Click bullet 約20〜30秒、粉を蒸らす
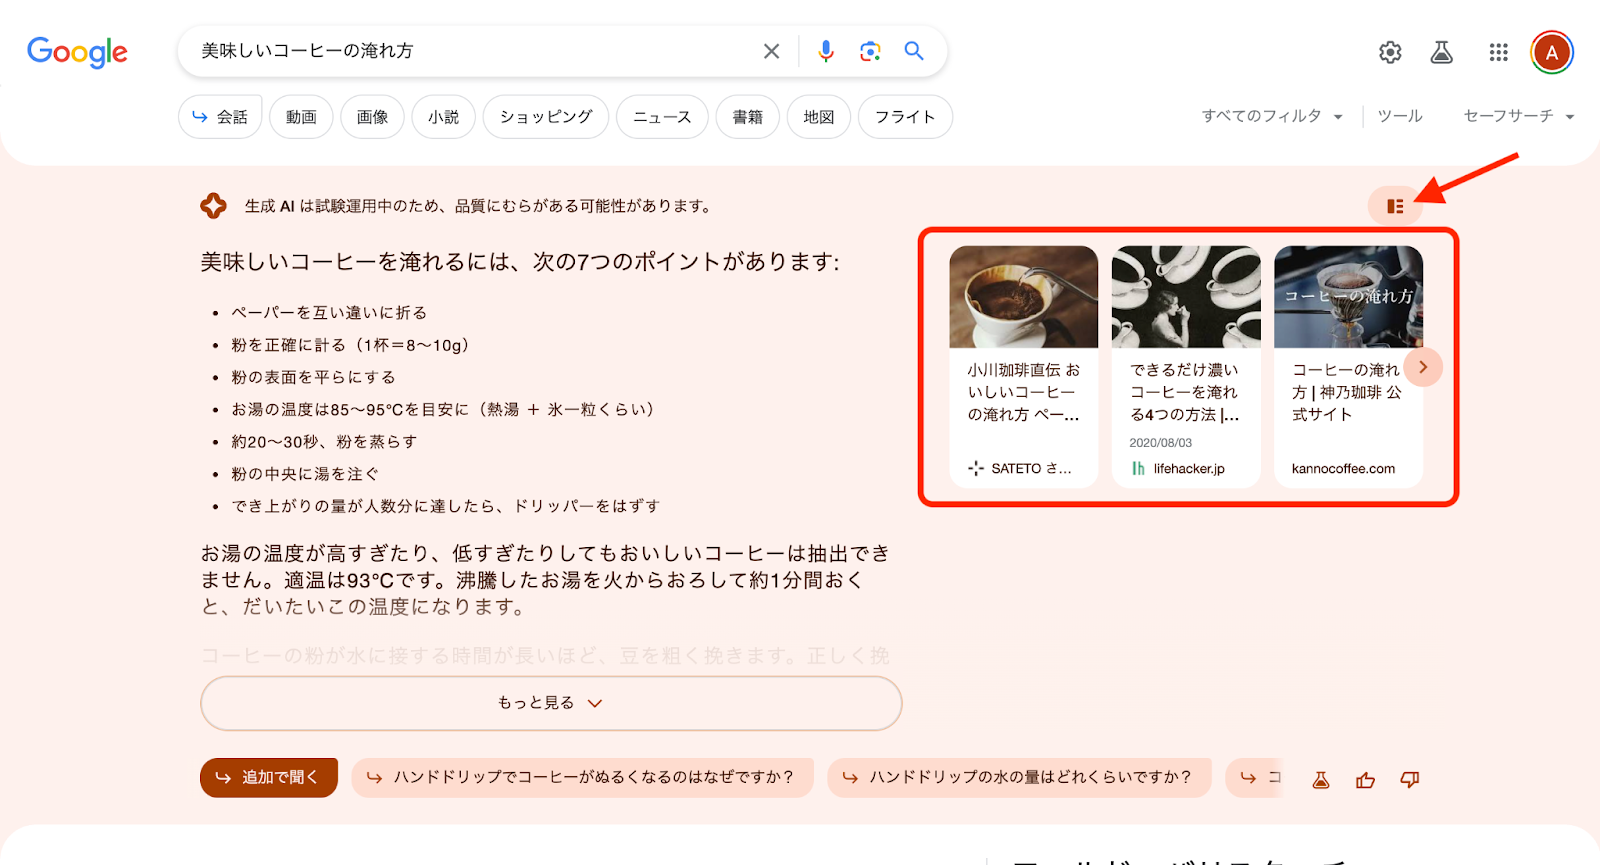Viewport: 1600px width, 865px height. 324,442
